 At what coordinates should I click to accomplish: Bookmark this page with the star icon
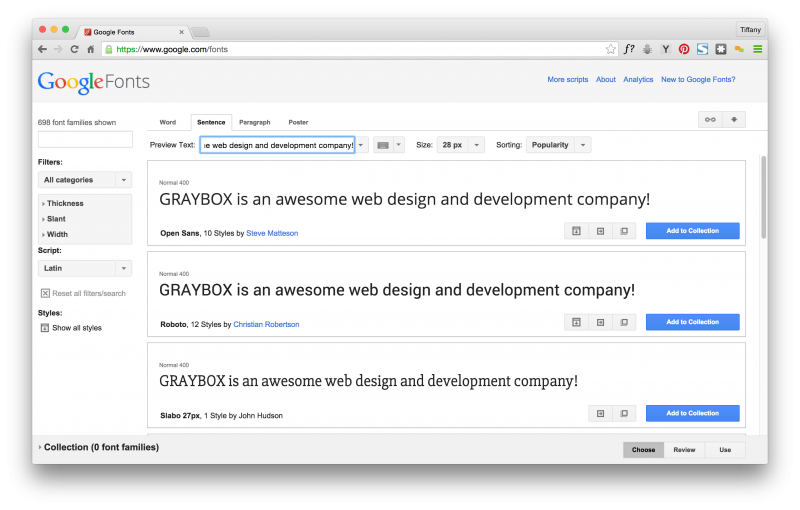point(610,49)
